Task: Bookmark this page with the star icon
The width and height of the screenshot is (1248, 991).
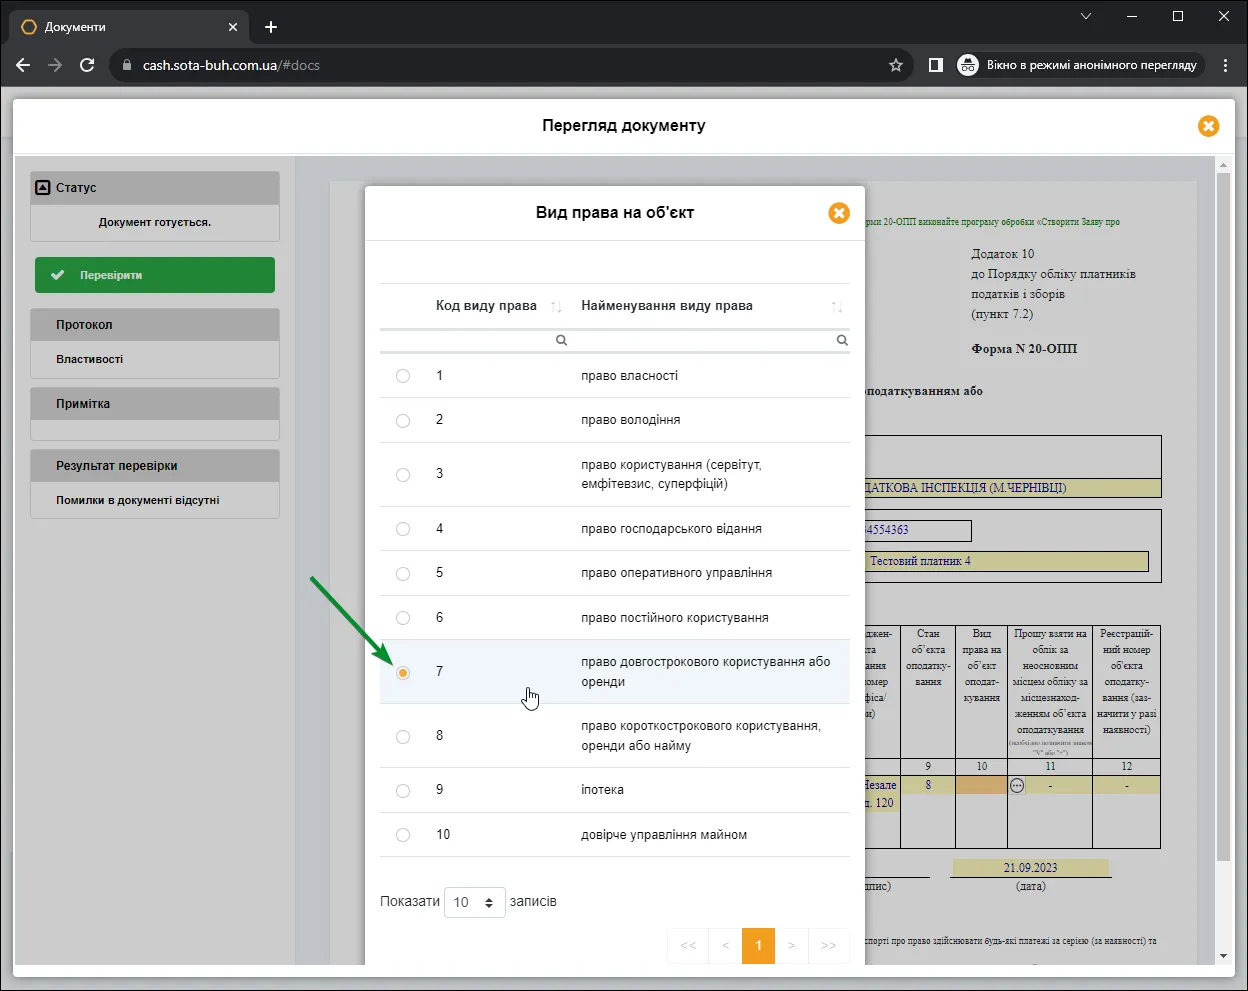Action: [x=896, y=65]
